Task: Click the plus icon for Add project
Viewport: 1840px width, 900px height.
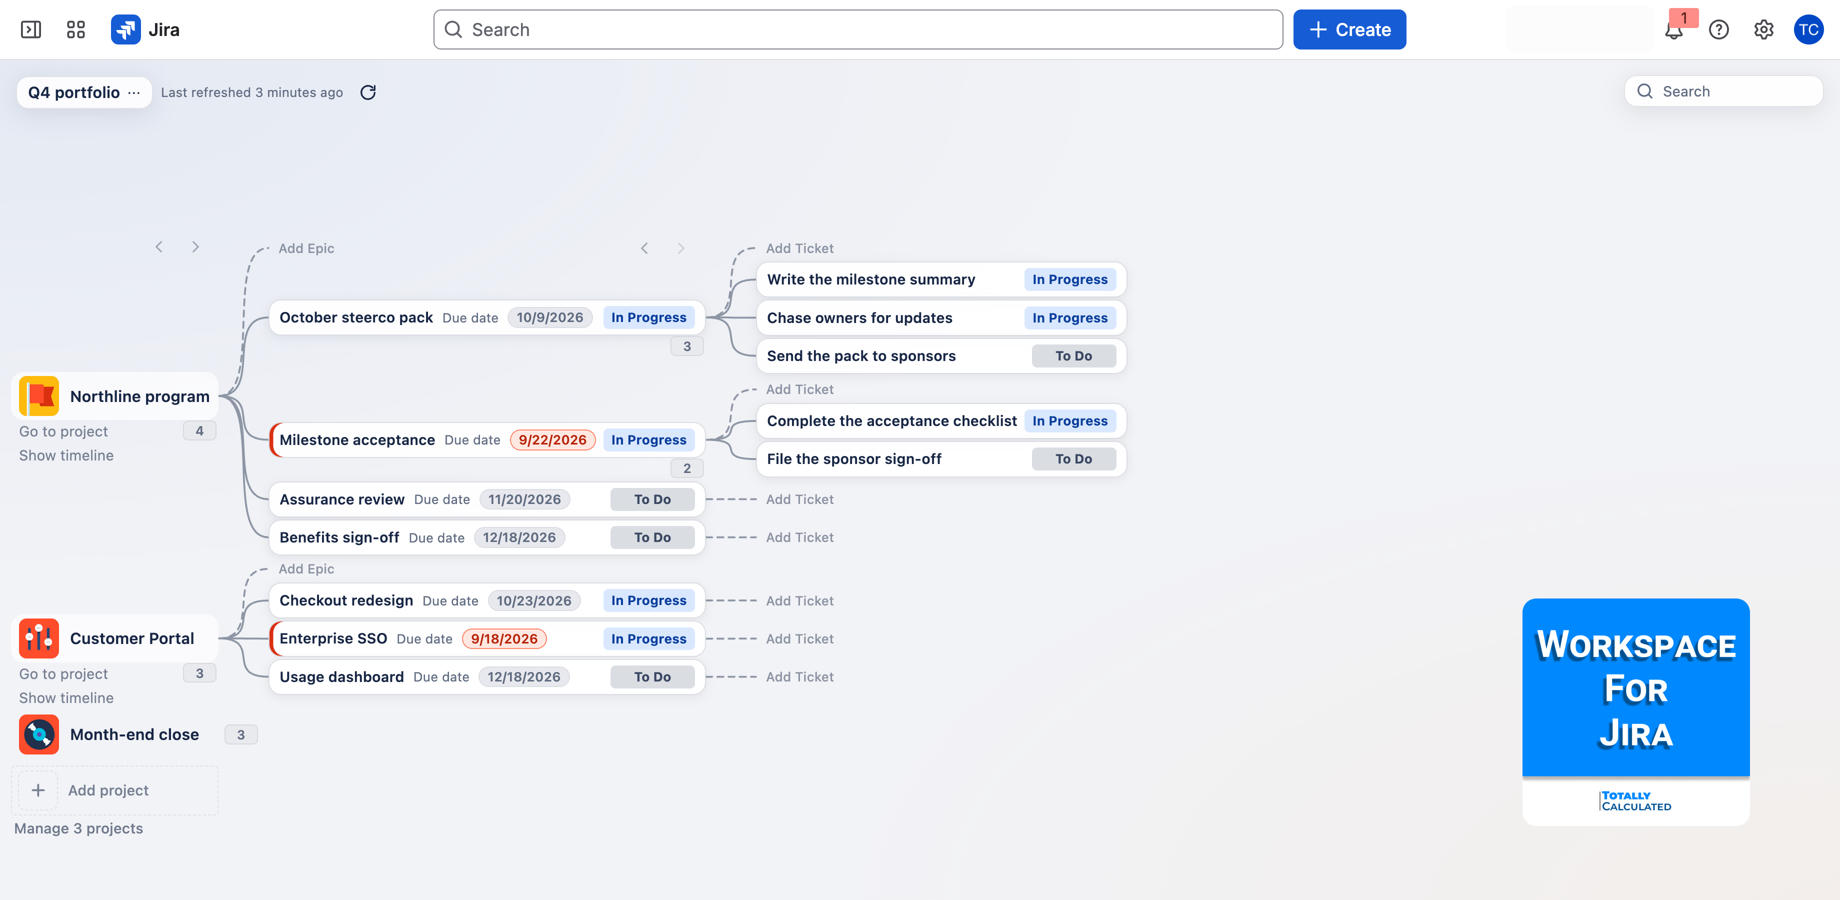Action: coord(38,790)
